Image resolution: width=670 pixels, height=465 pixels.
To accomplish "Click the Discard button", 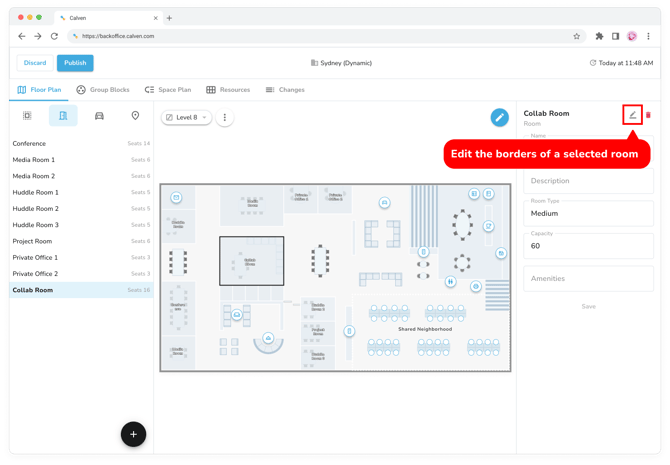I will 35,63.
